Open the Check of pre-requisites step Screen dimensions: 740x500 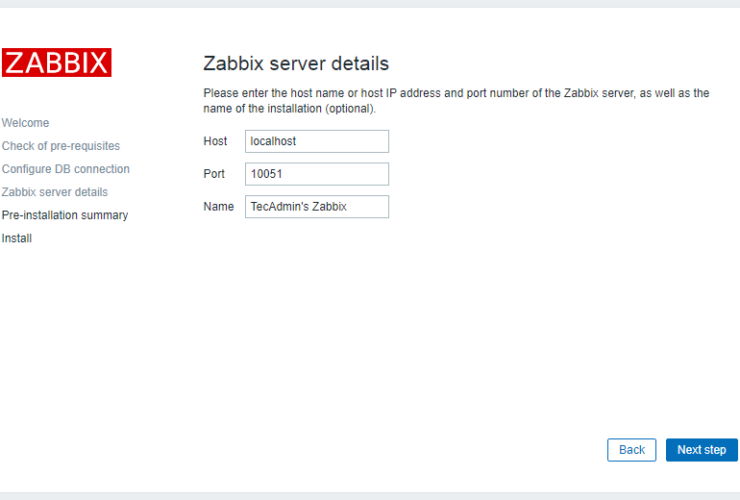click(61, 146)
